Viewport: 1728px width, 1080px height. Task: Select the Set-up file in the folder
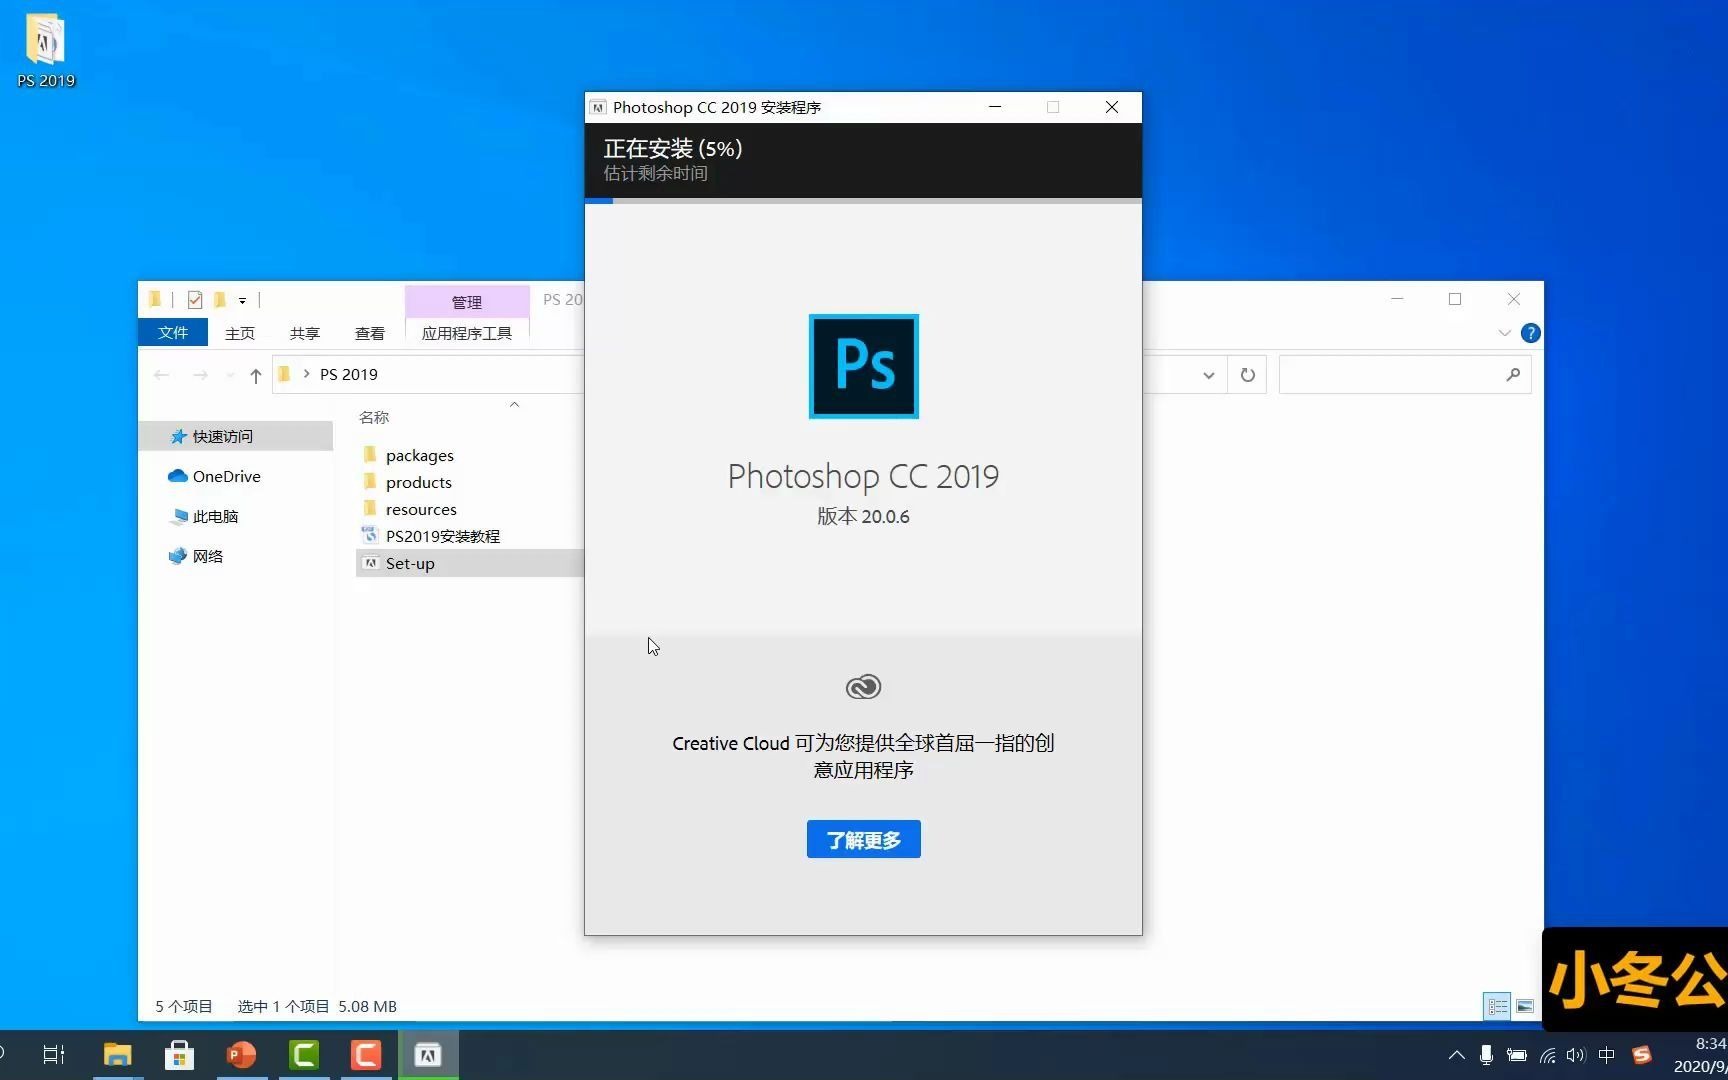click(409, 563)
